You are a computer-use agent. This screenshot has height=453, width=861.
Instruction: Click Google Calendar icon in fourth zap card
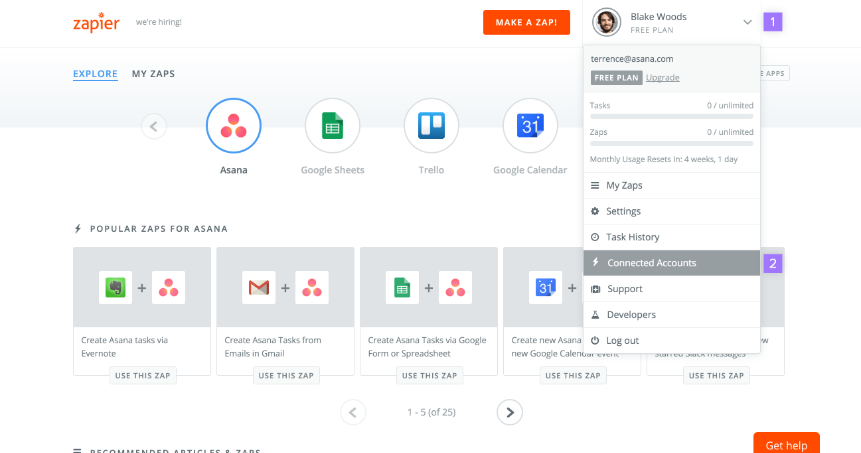545,287
